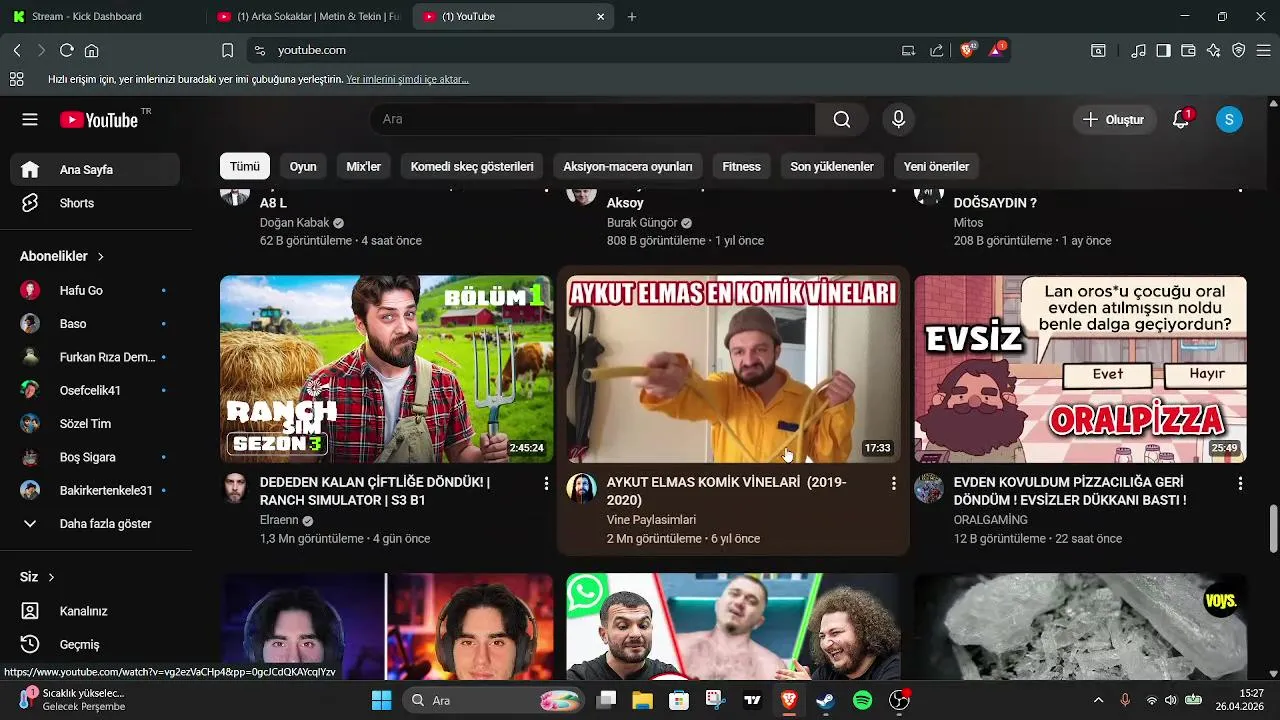Open Hafu Go subscription channel
This screenshot has height=720, width=1280.
click(95, 290)
